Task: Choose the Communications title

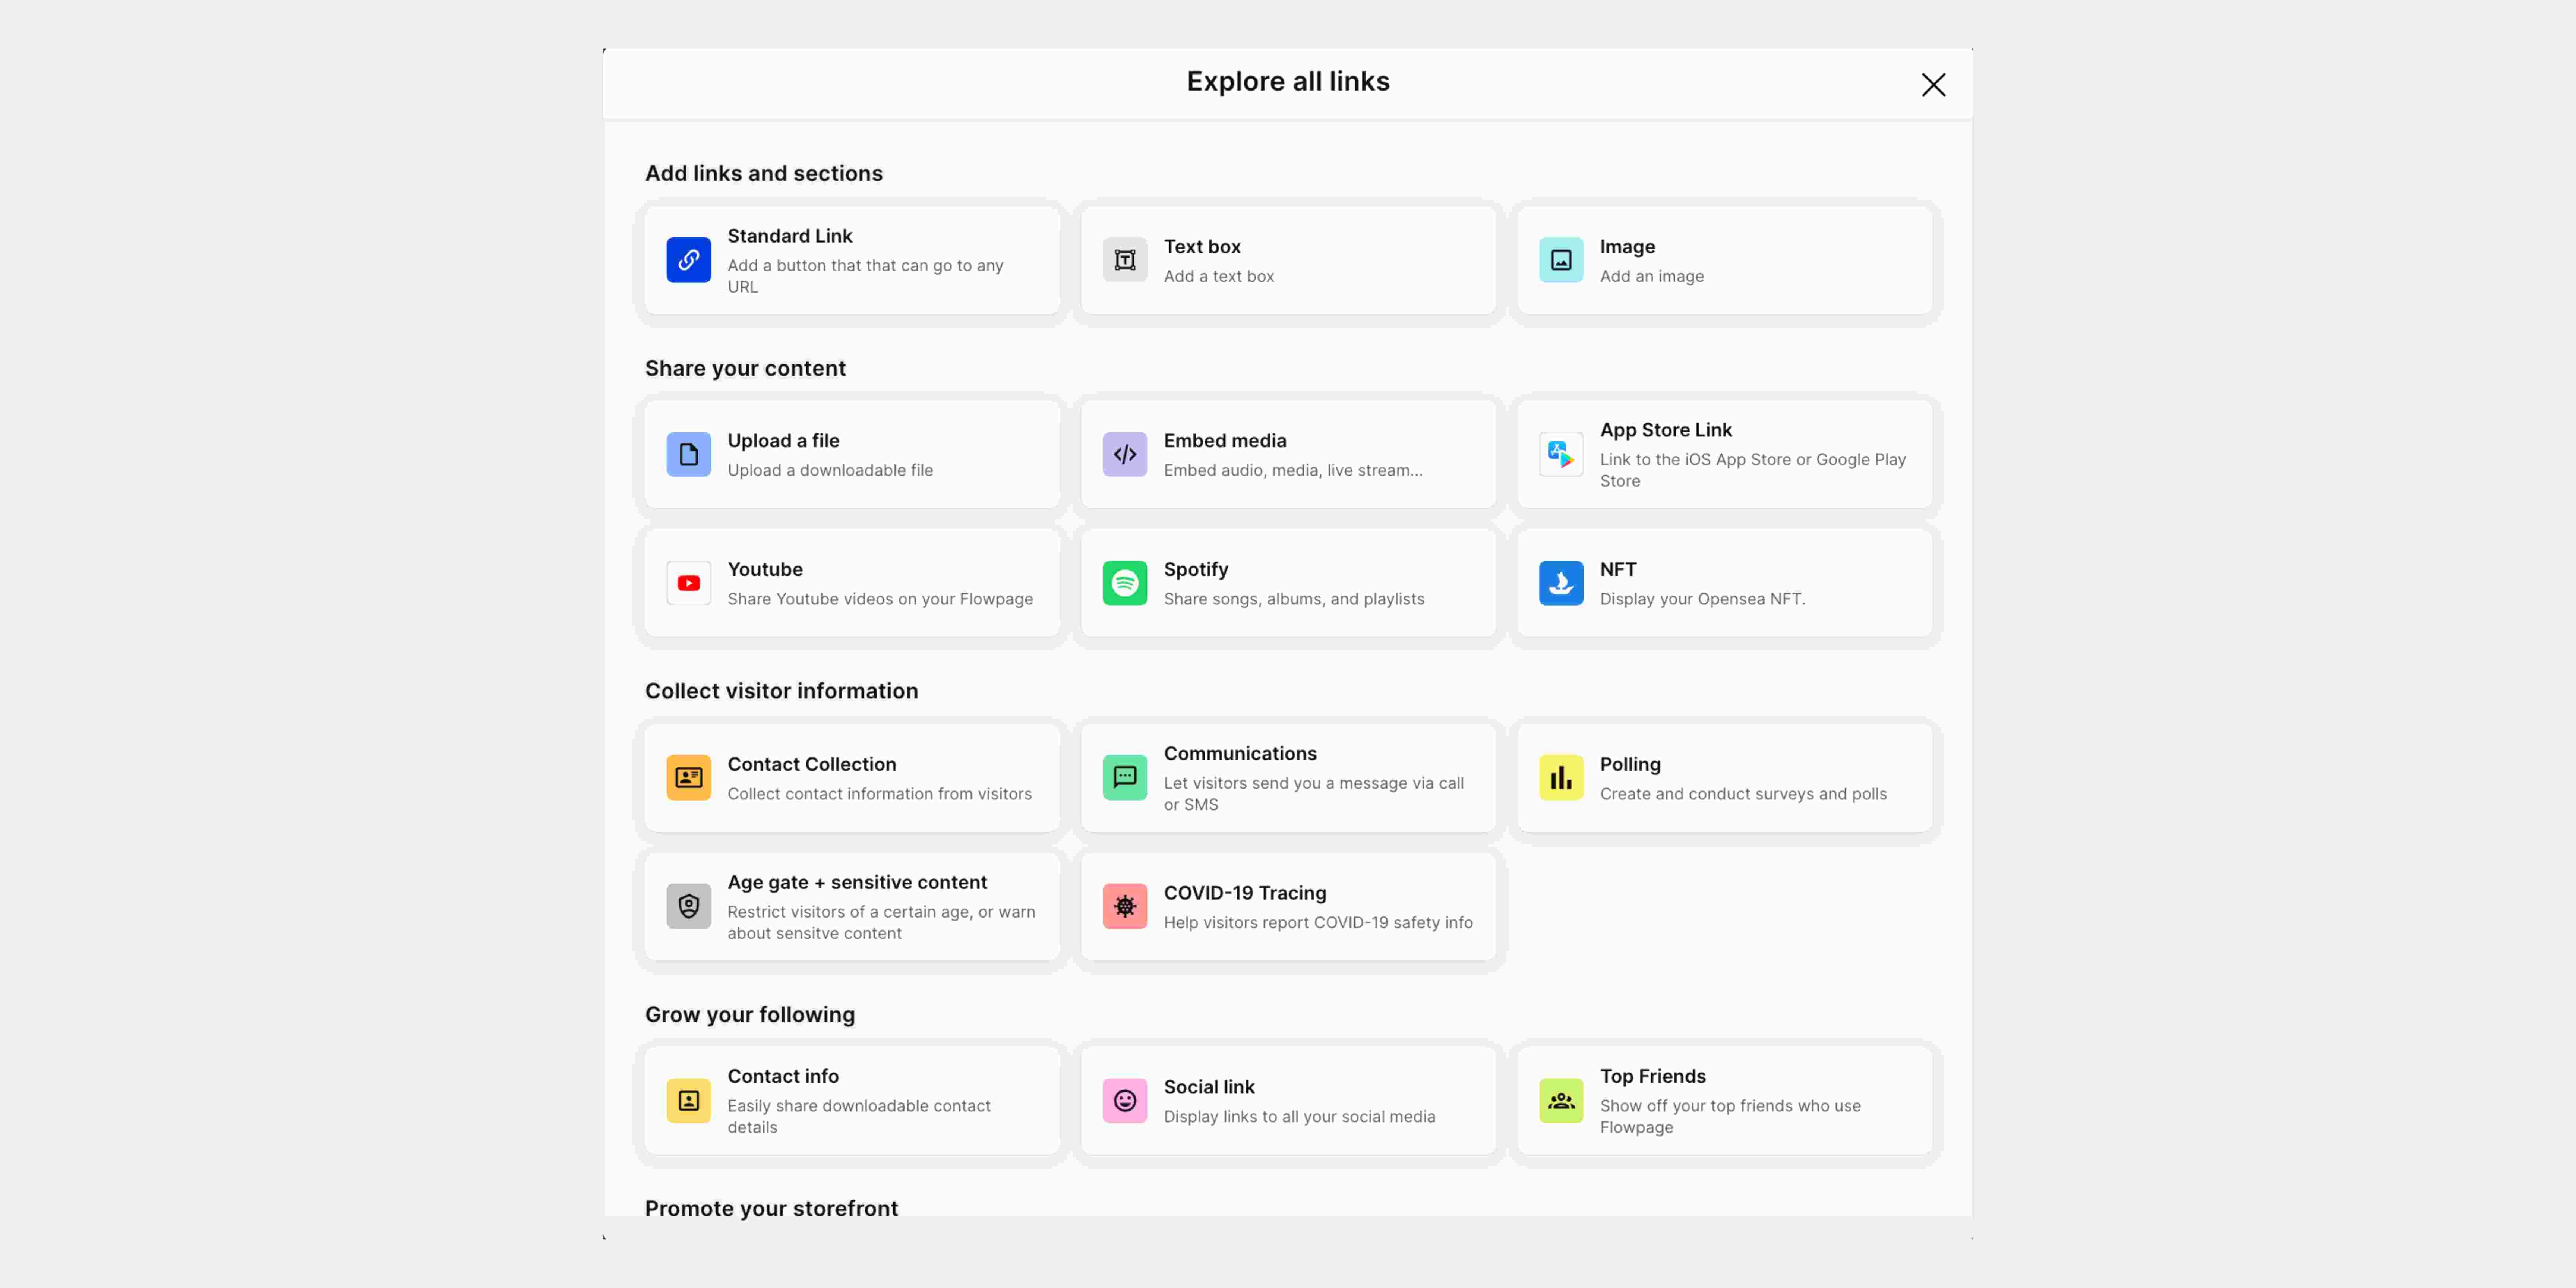Action: (x=1240, y=754)
